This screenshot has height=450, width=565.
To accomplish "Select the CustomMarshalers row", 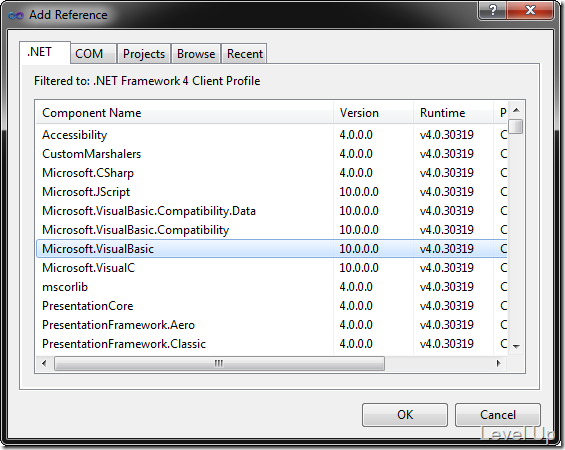I will click(x=271, y=154).
